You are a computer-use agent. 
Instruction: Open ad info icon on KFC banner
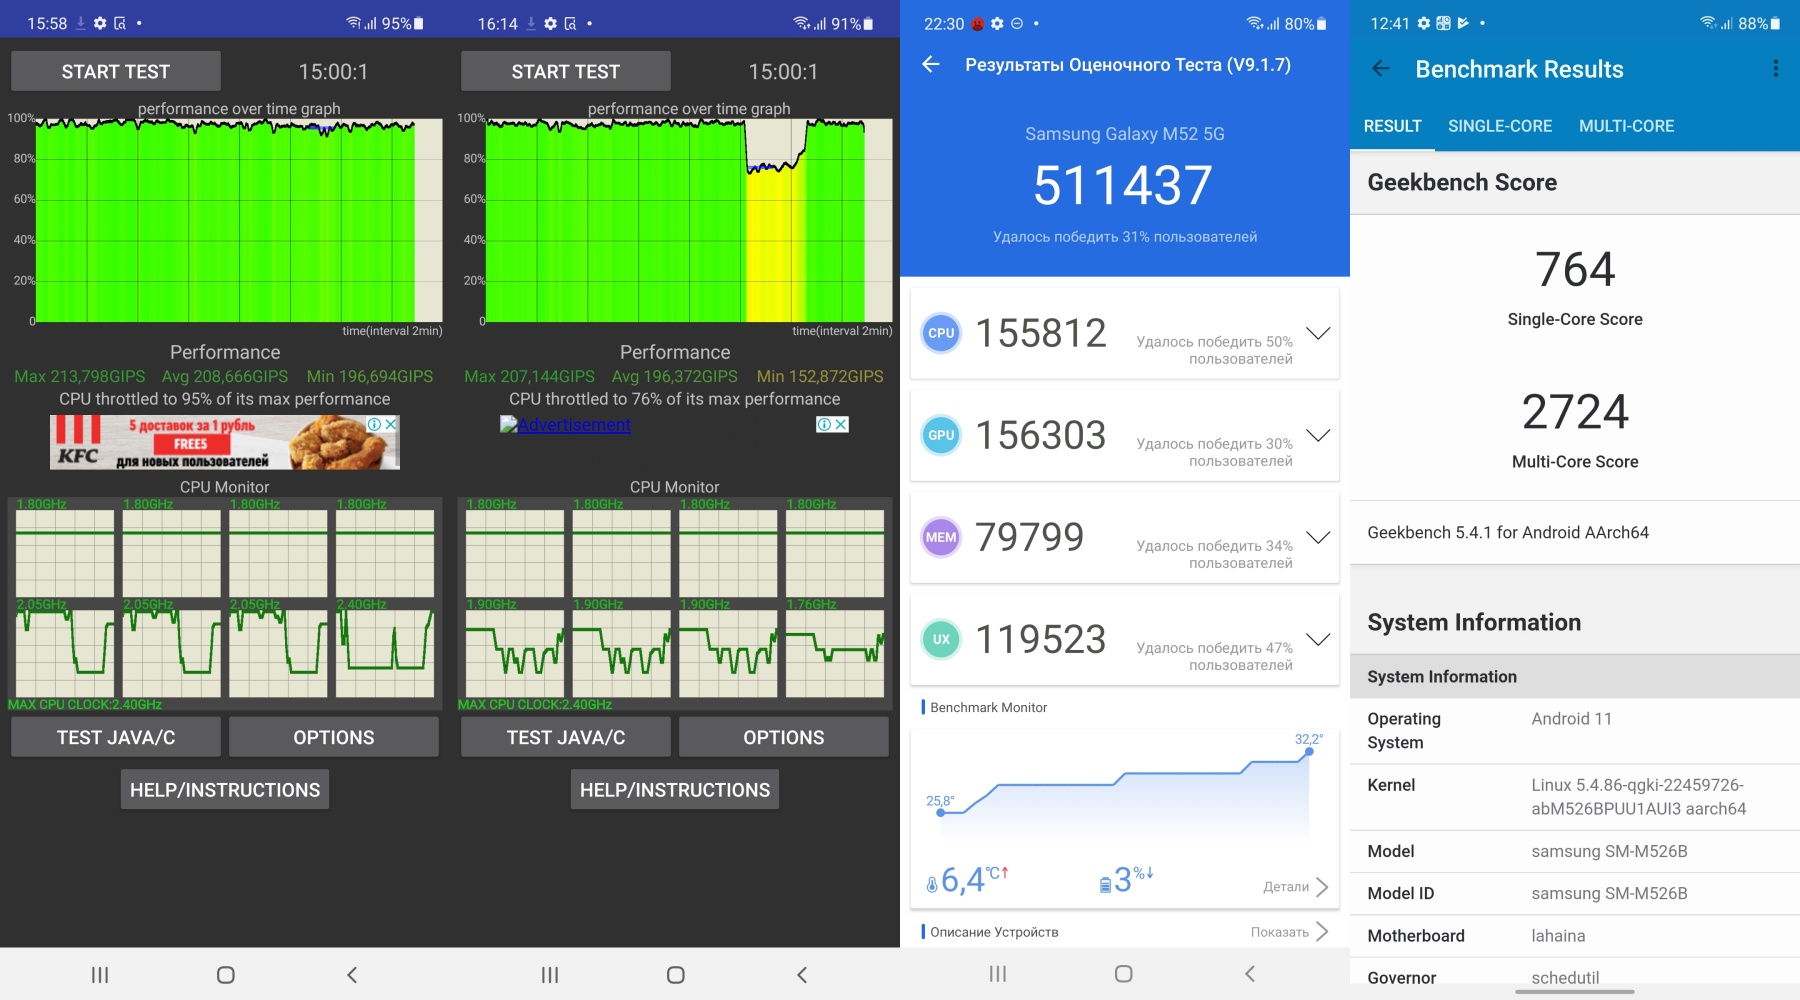[375, 425]
